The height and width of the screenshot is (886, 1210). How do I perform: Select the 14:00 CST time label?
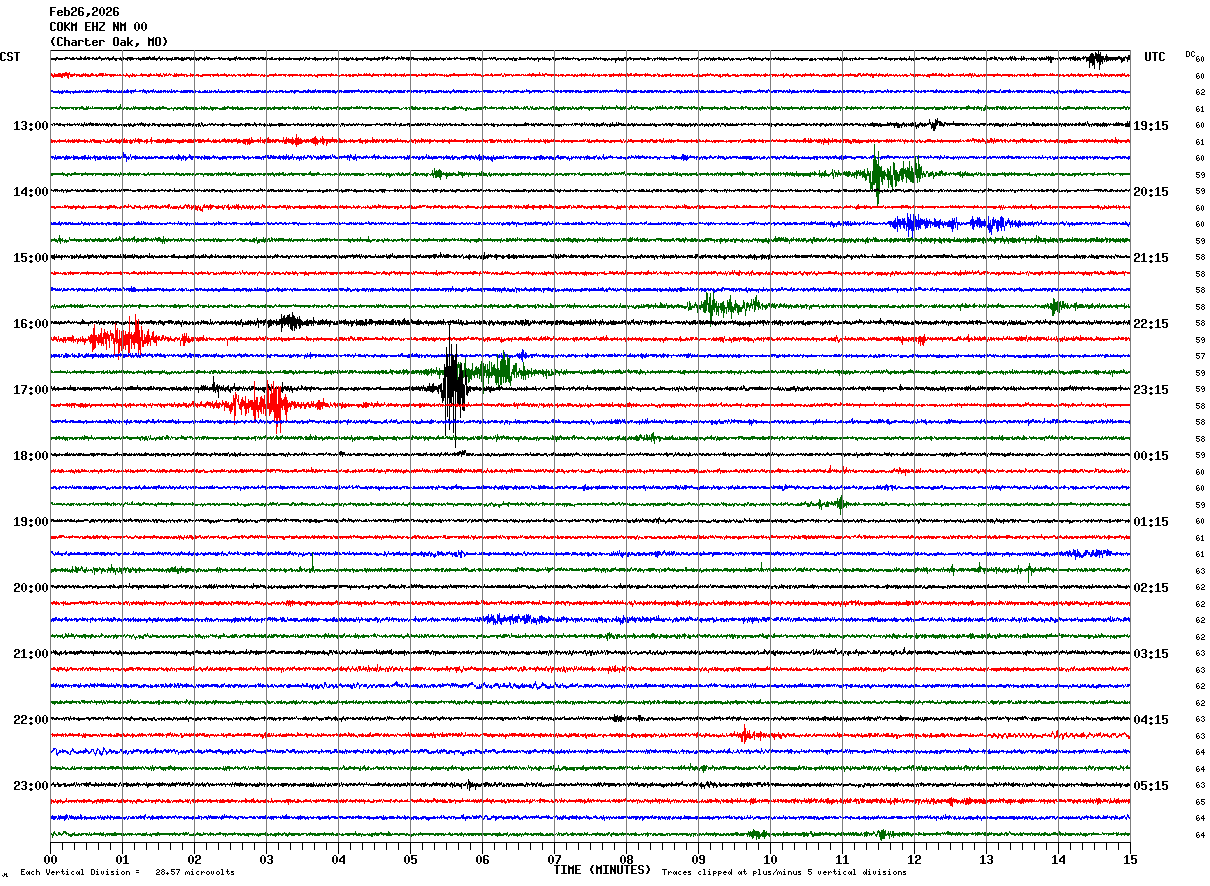pos(31,192)
